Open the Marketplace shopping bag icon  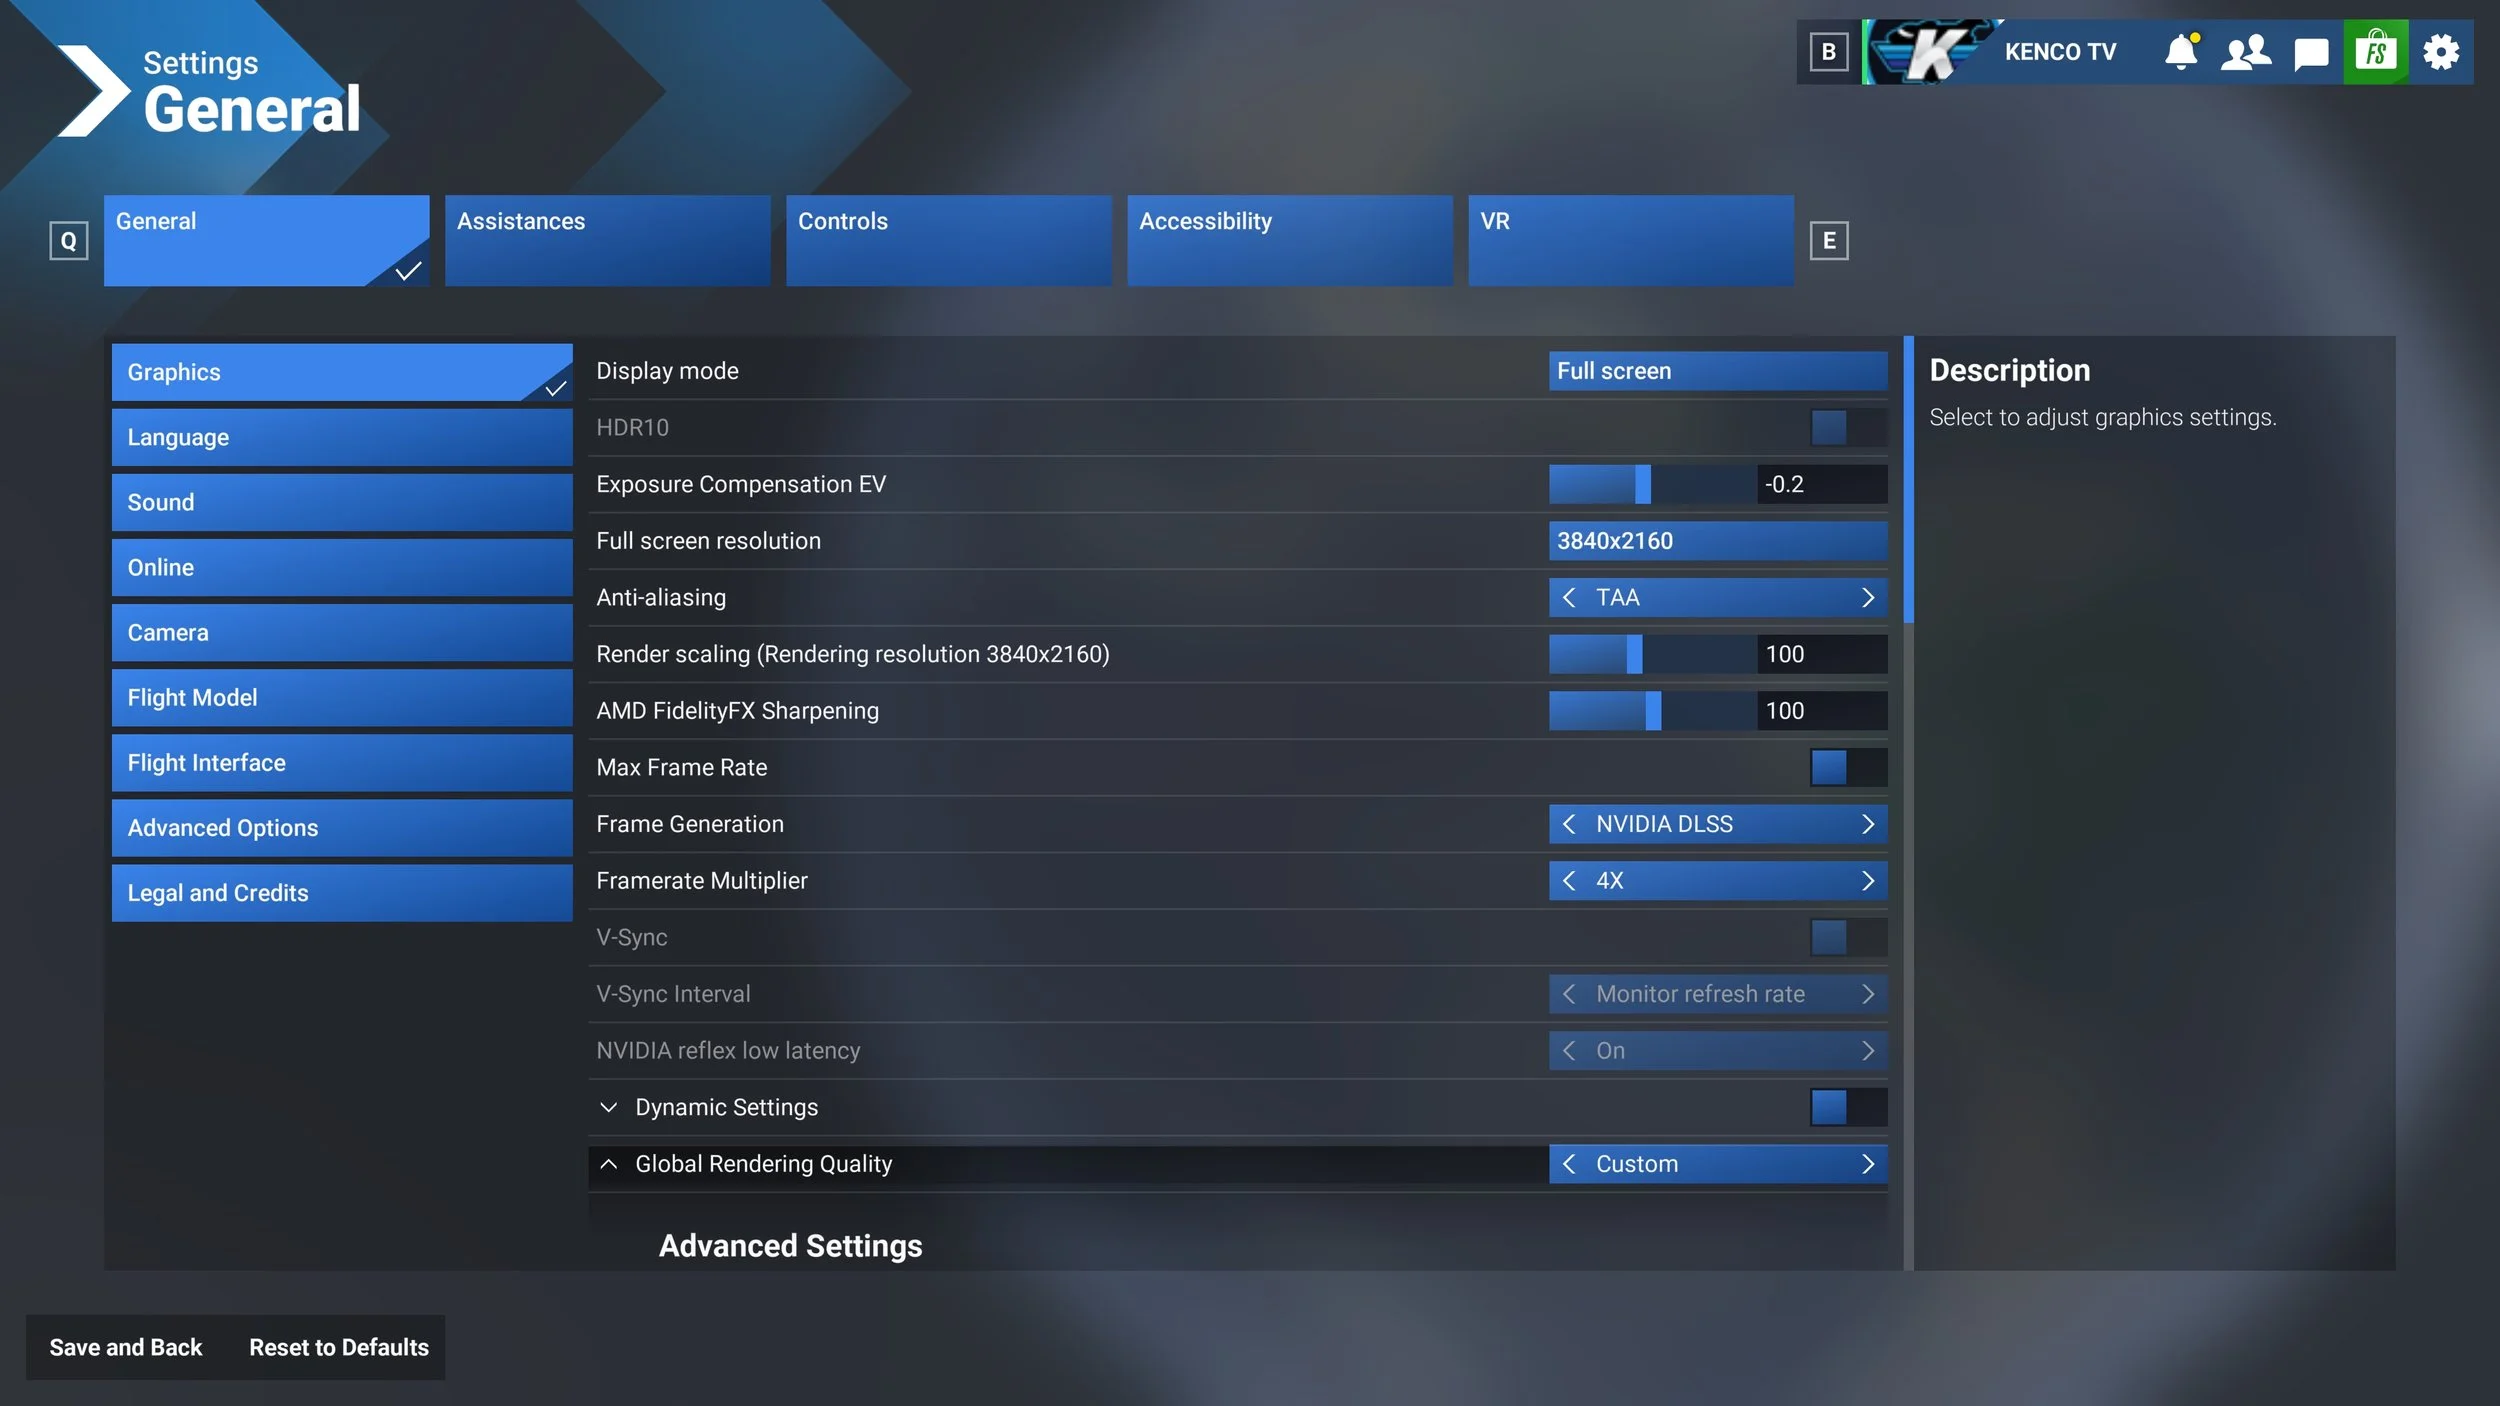(2376, 52)
